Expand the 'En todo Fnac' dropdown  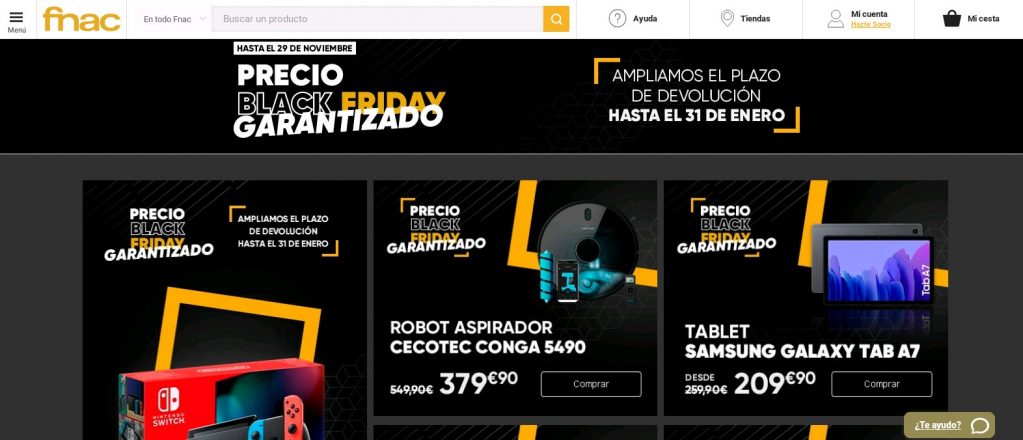174,19
